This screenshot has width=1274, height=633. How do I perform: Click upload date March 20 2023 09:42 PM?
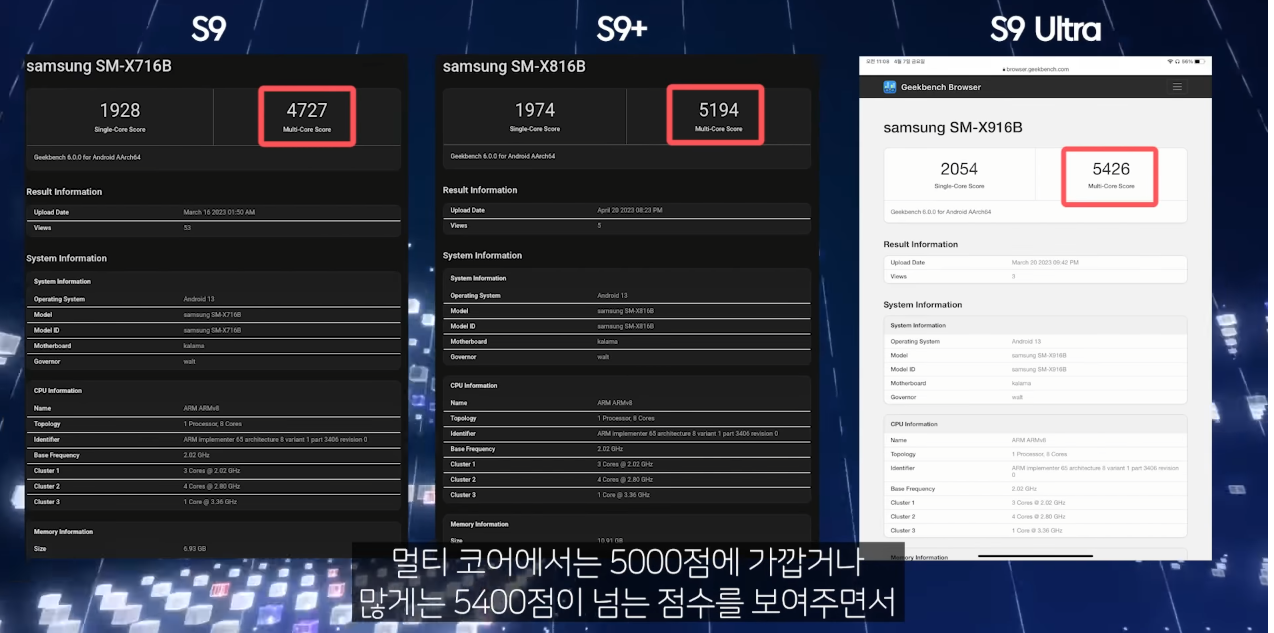pos(1045,262)
